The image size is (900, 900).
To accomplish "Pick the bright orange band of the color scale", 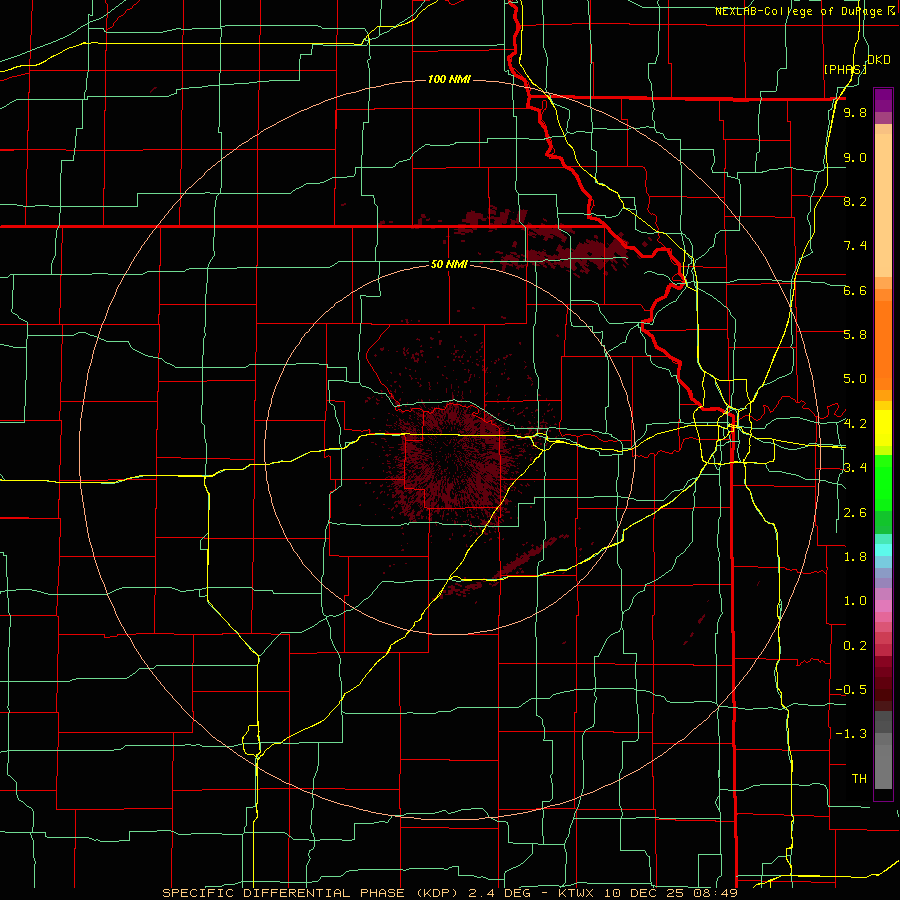I will pyautogui.click(x=883, y=346).
